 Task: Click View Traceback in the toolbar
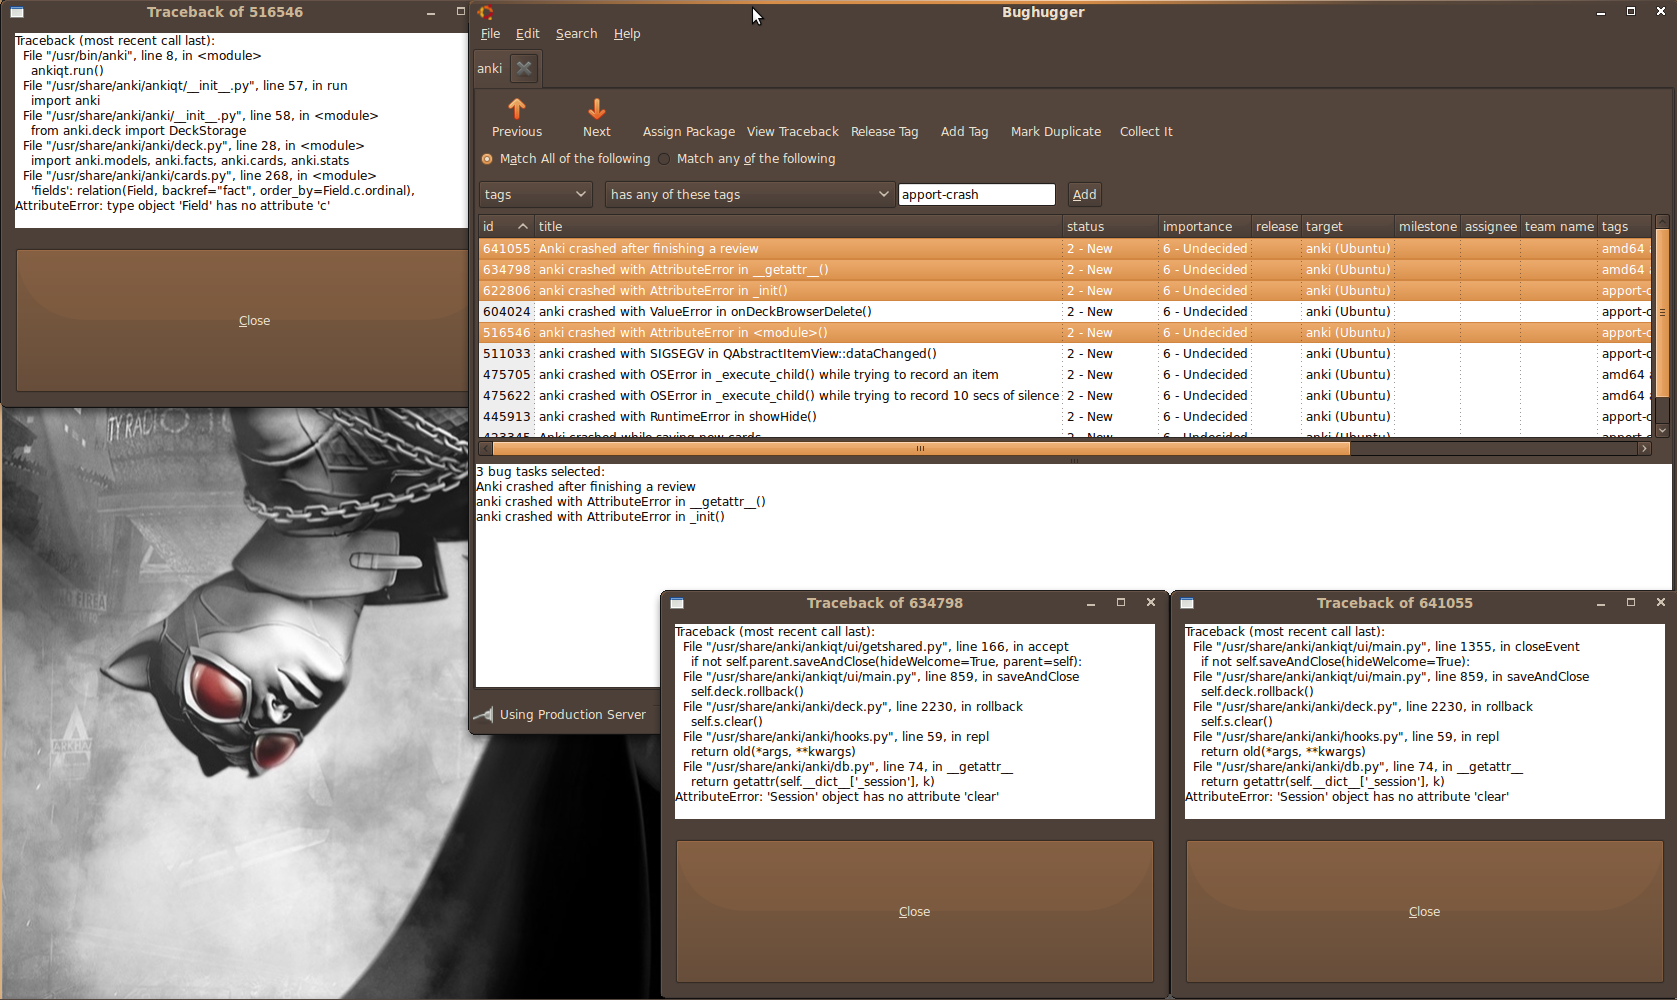(792, 131)
